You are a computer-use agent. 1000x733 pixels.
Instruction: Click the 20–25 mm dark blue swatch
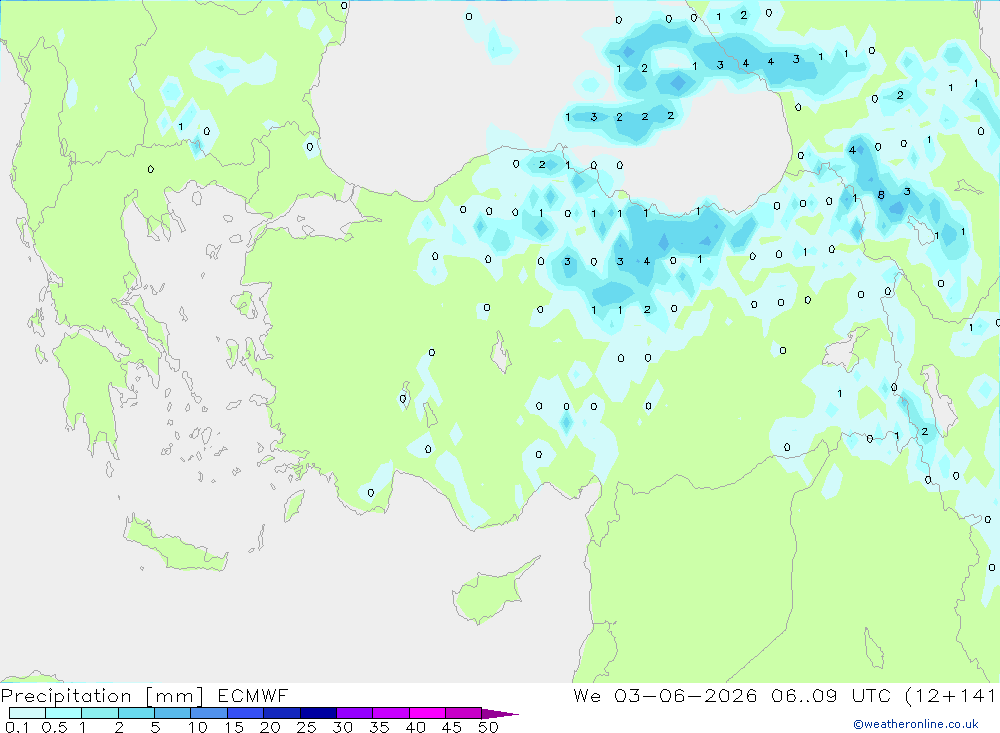coord(282,713)
